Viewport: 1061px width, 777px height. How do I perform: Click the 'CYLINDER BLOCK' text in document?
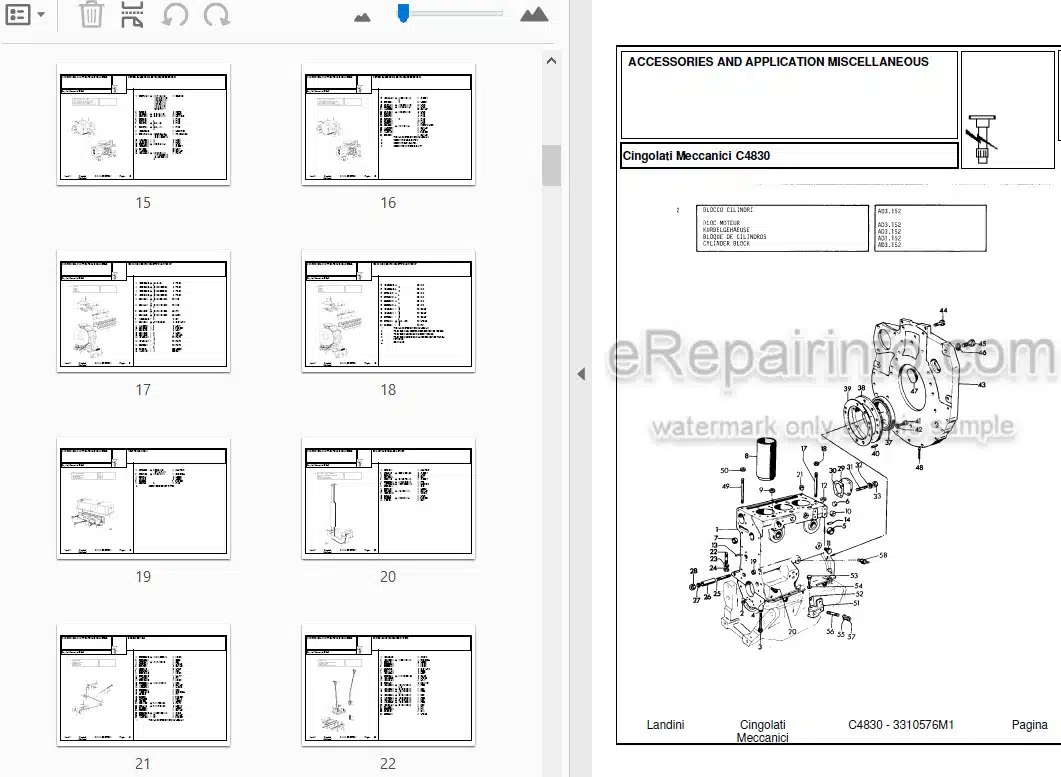point(726,244)
